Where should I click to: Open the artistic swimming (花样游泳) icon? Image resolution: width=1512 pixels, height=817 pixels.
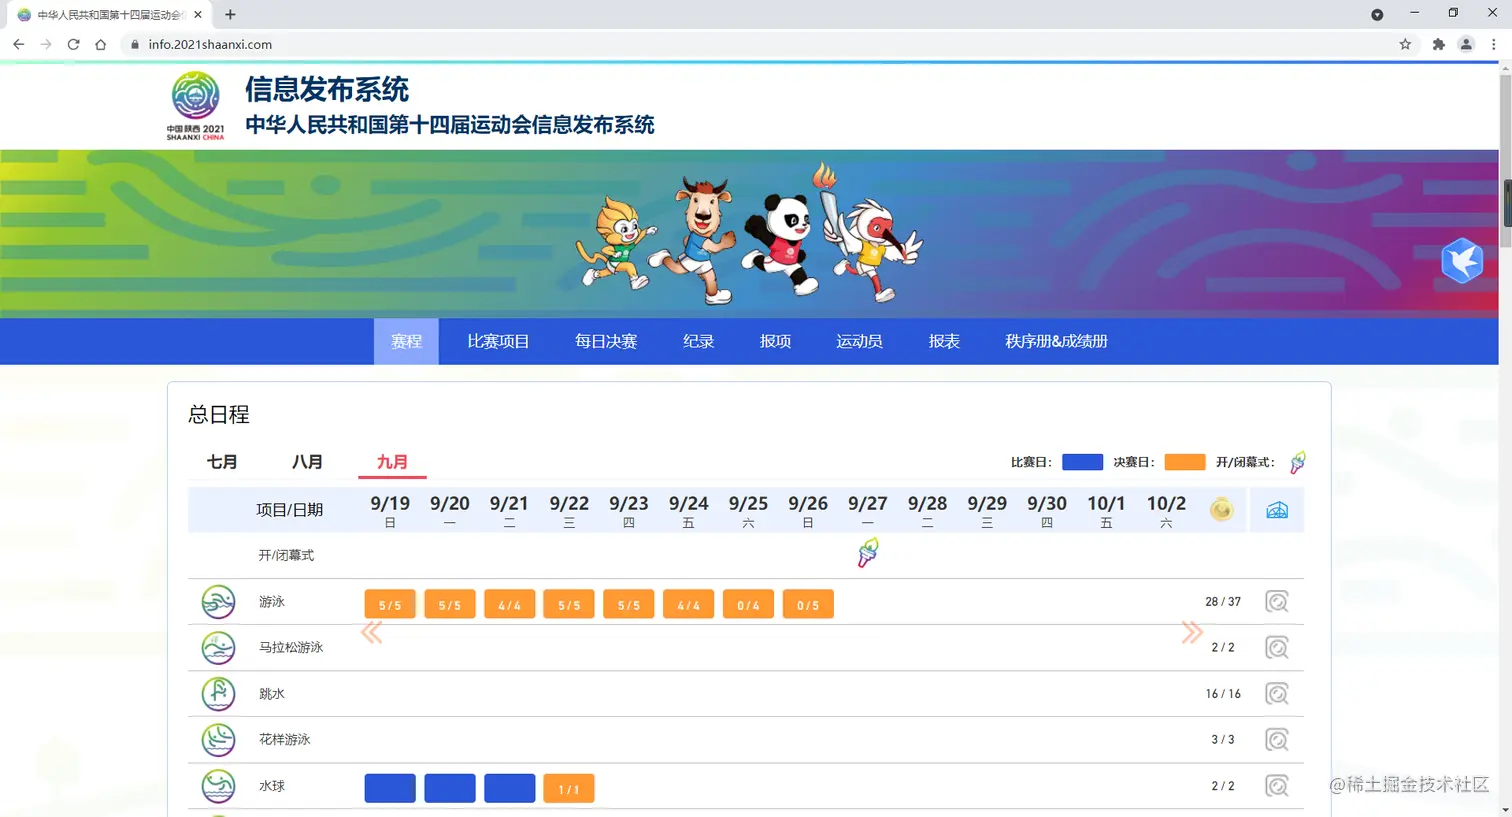point(218,740)
